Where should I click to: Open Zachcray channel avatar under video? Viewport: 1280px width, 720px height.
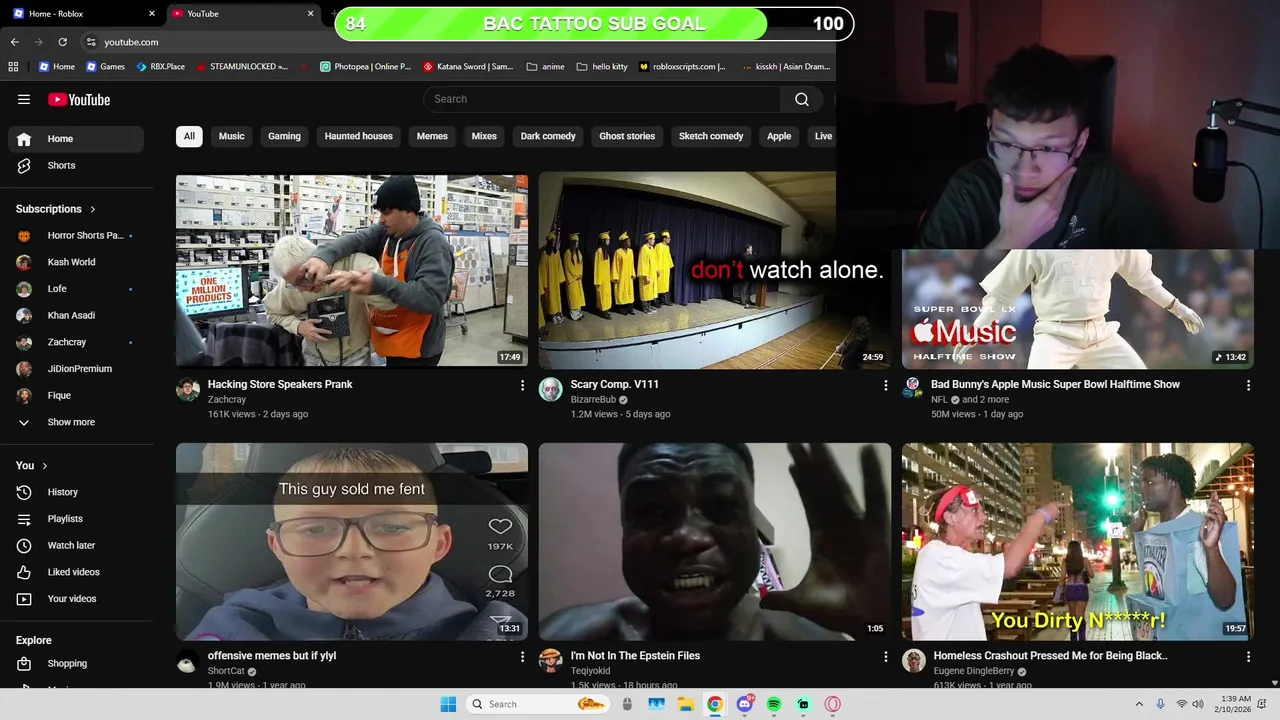point(188,389)
